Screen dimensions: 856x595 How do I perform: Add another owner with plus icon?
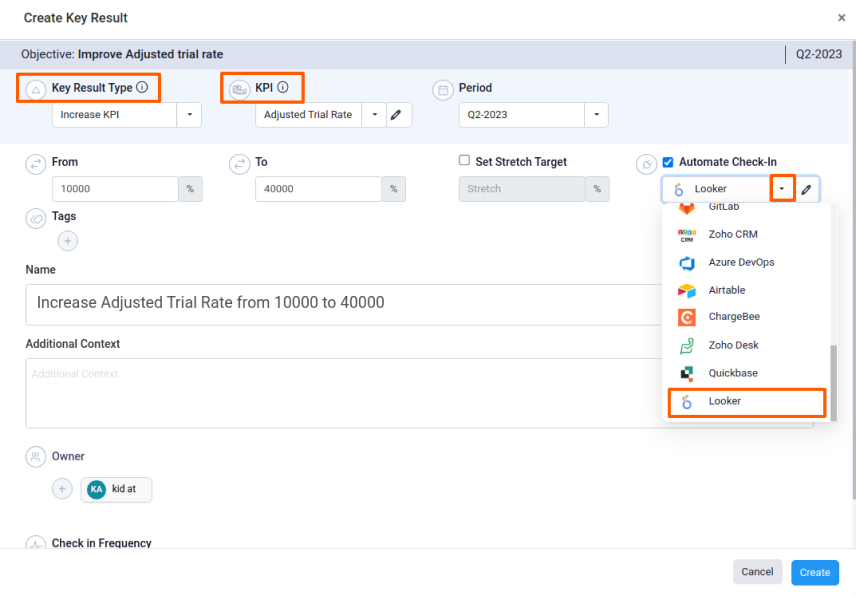coord(62,489)
